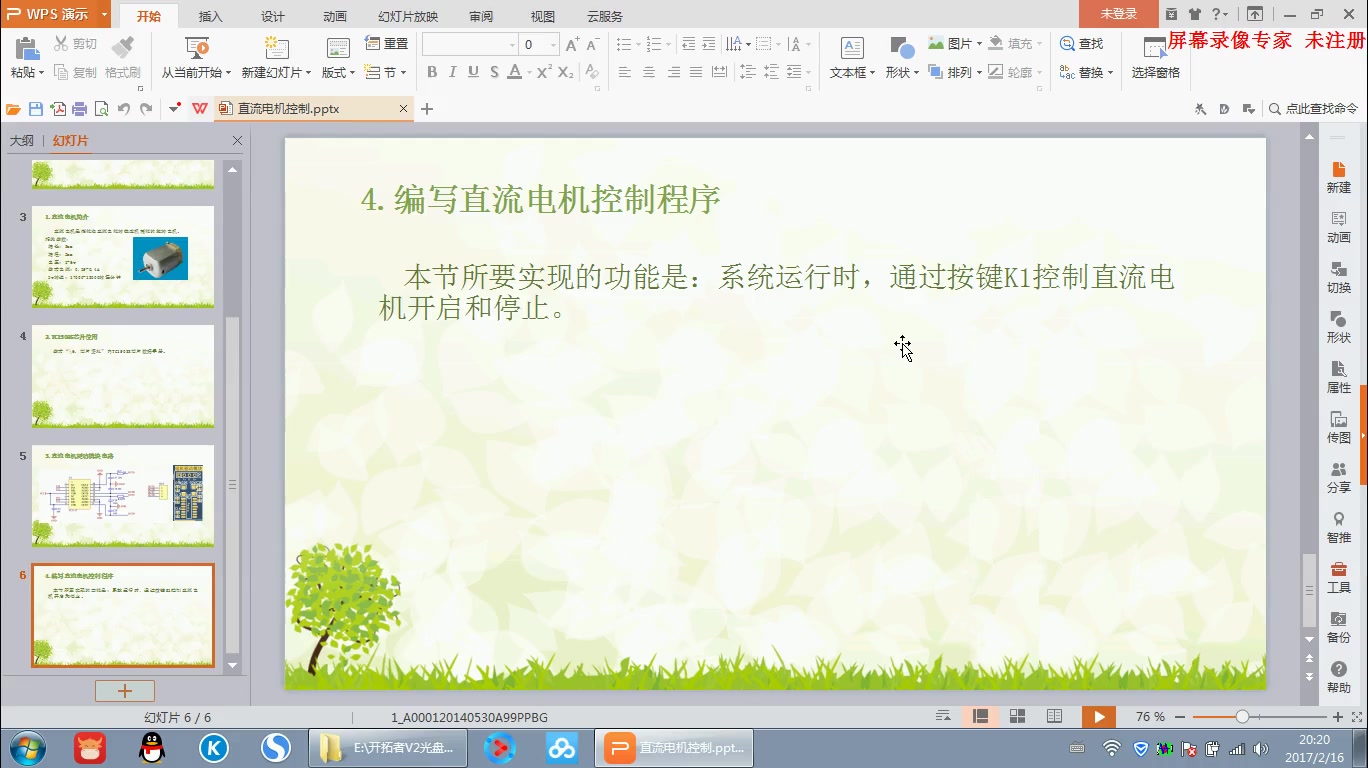Click the Arrange (排列) icon
Viewport: 1368px width, 768px height.
936,72
